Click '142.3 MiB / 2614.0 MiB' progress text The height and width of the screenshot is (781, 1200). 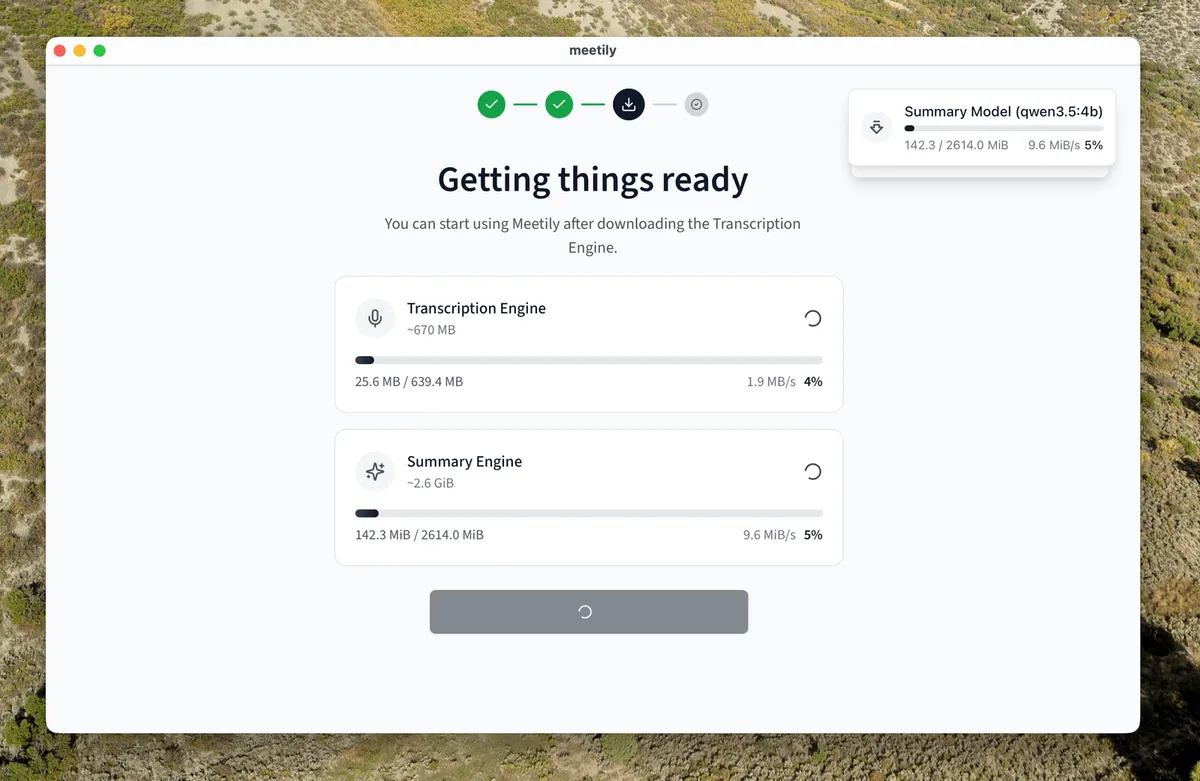419,535
